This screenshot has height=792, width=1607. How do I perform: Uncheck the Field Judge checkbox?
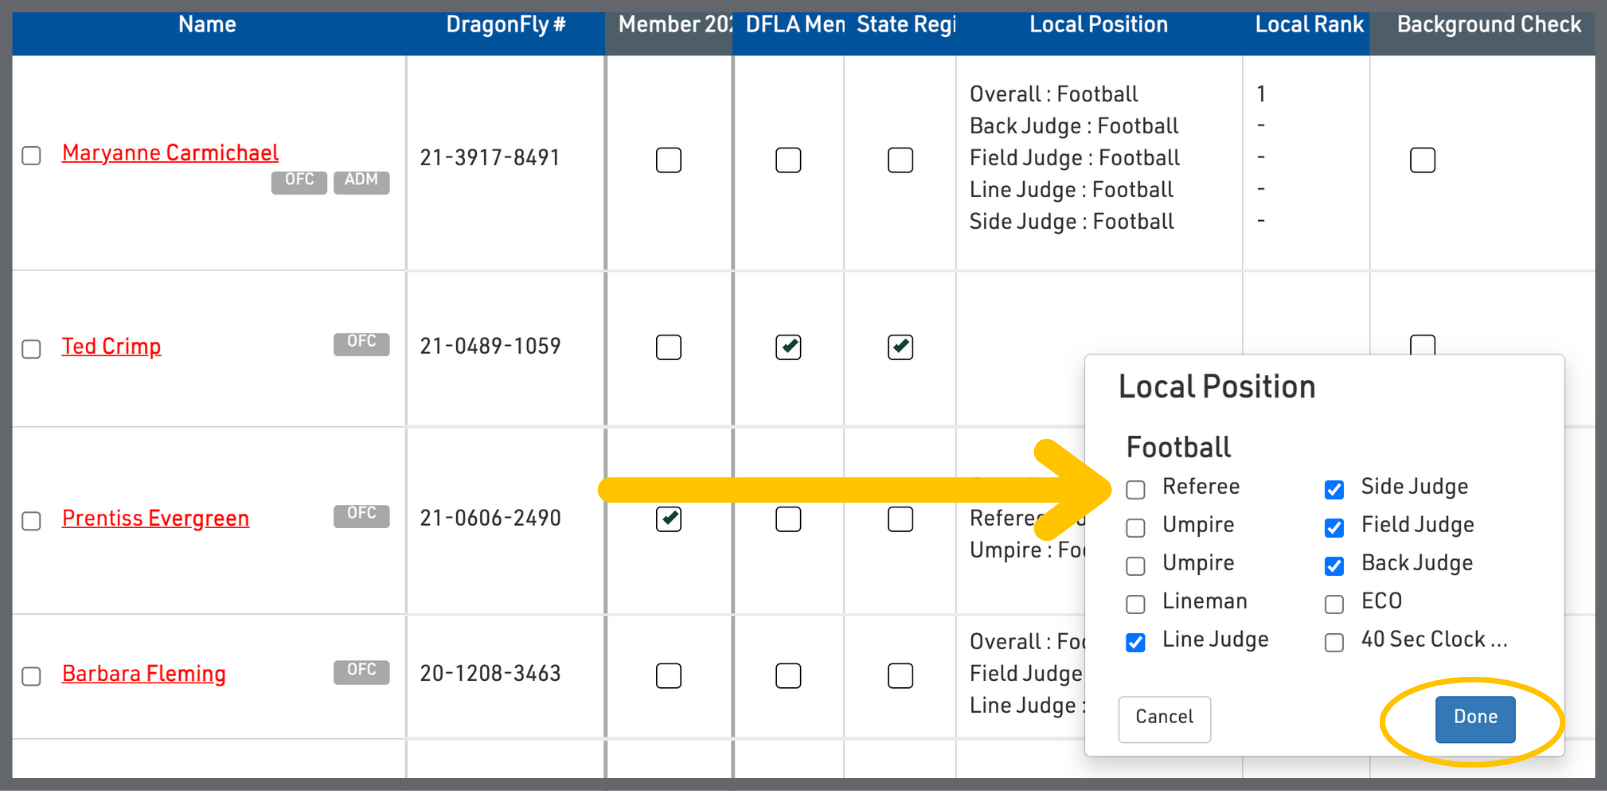tap(1334, 528)
